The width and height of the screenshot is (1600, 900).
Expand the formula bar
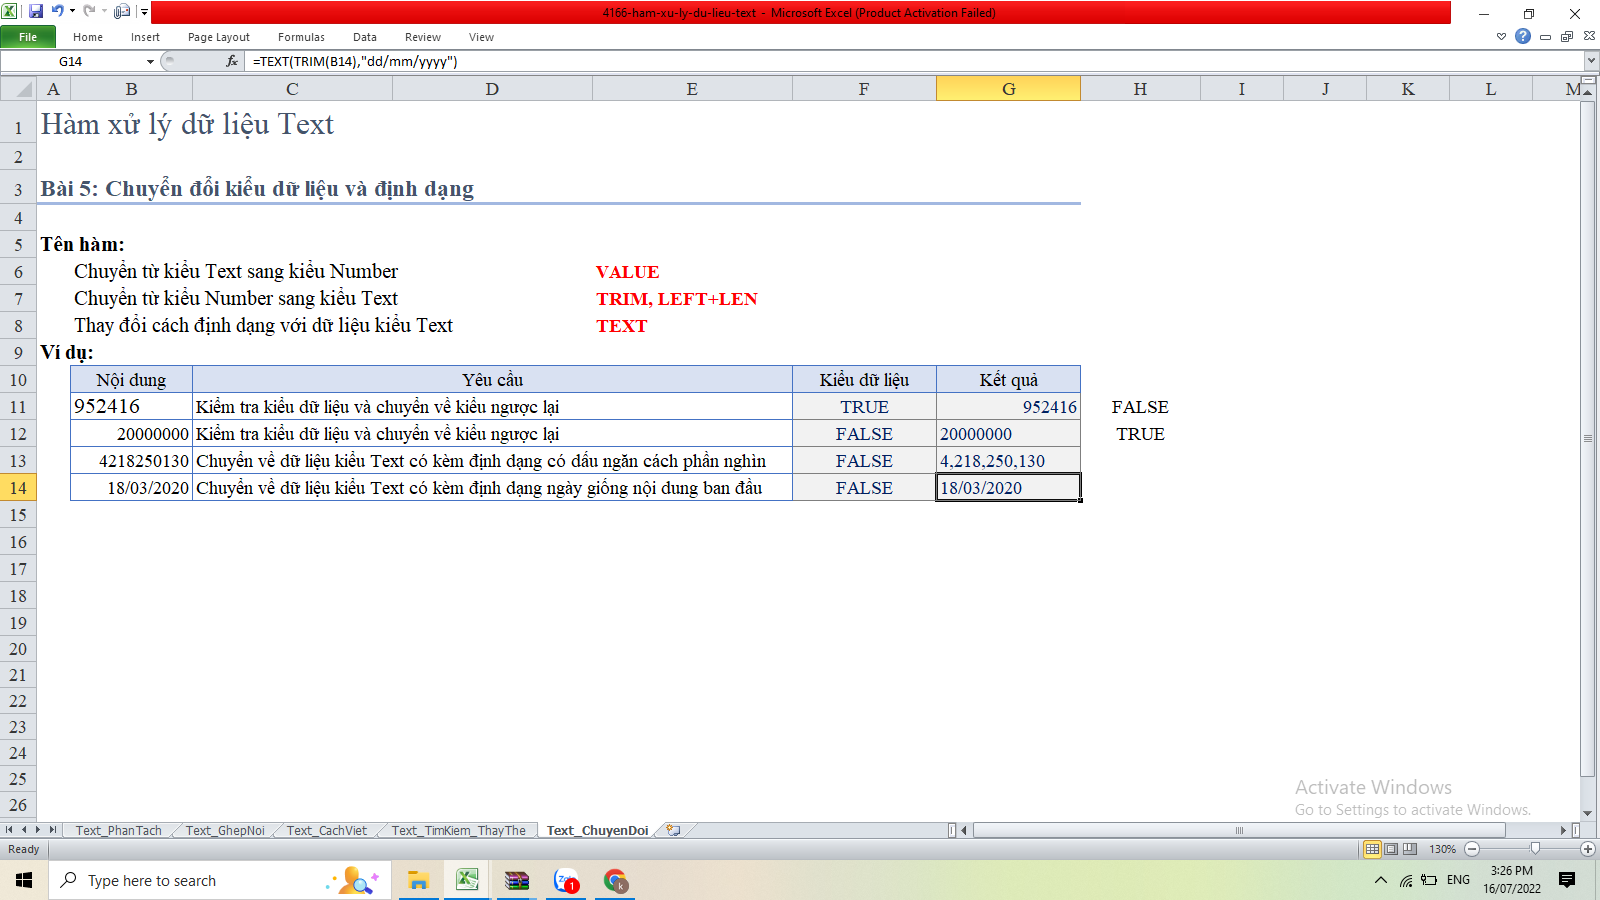click(x=1591, y=61)
